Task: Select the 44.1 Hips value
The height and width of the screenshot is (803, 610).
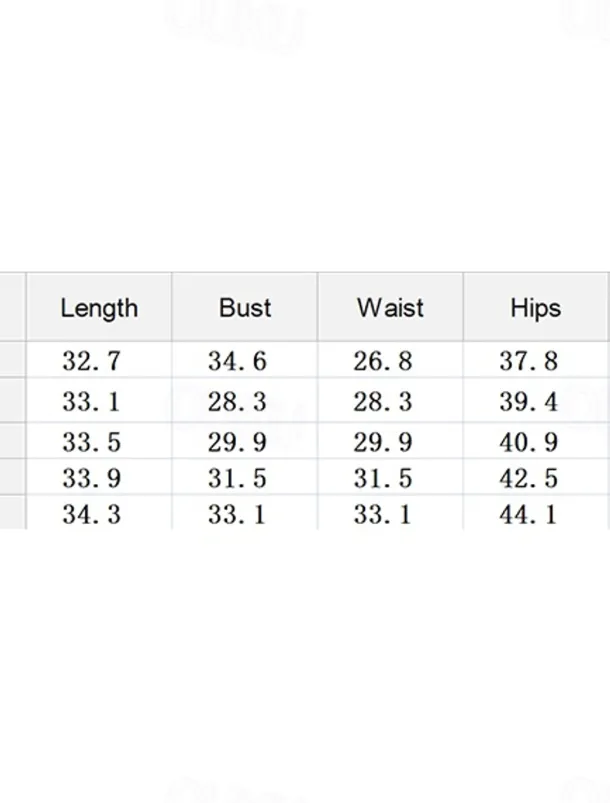Action: click(x=528, y=514)
